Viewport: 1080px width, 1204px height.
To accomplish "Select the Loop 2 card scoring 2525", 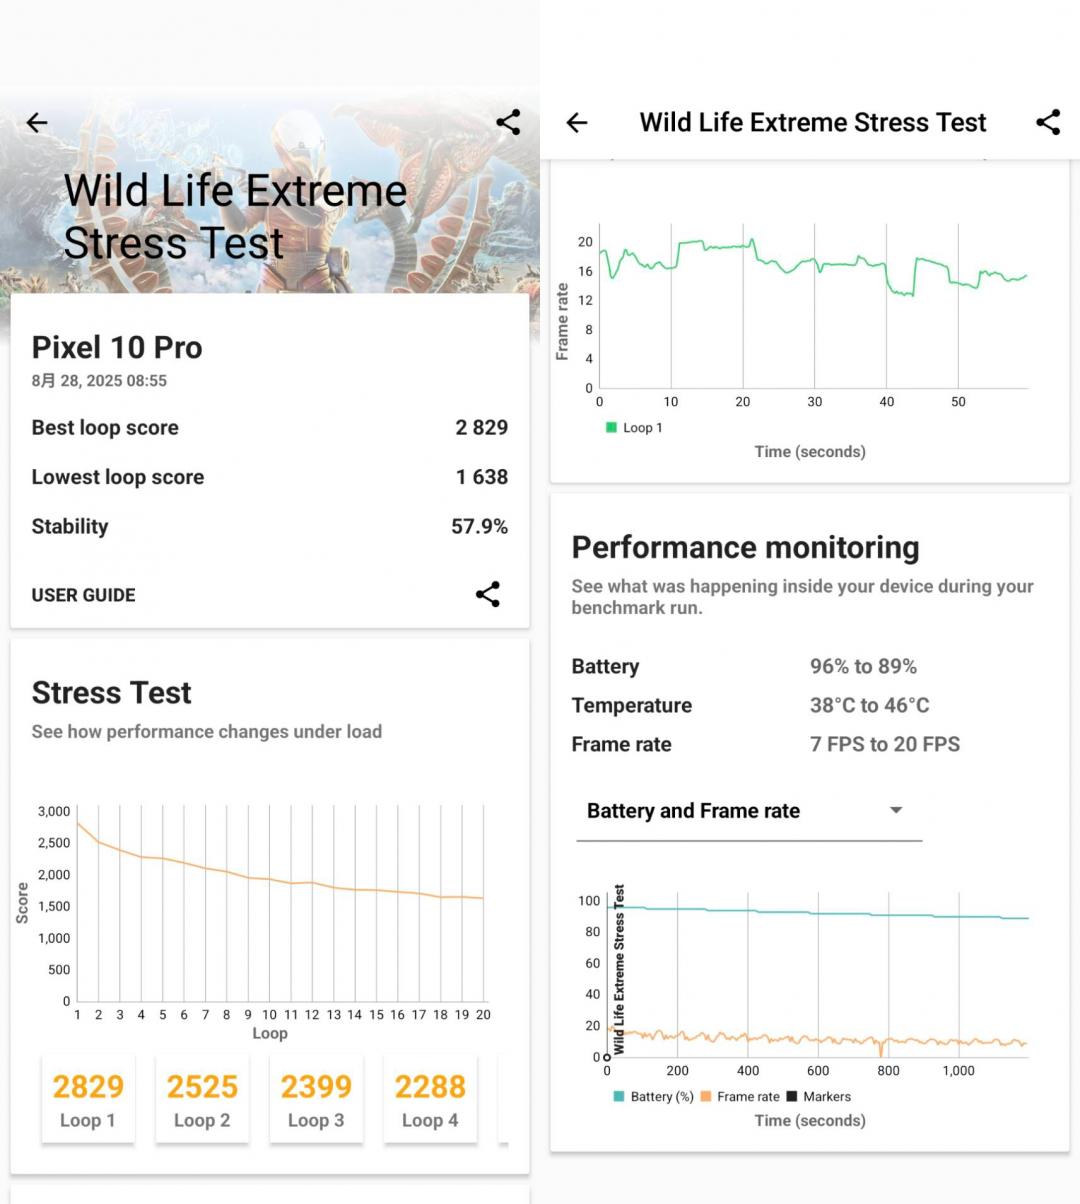I will (202, 1099).
